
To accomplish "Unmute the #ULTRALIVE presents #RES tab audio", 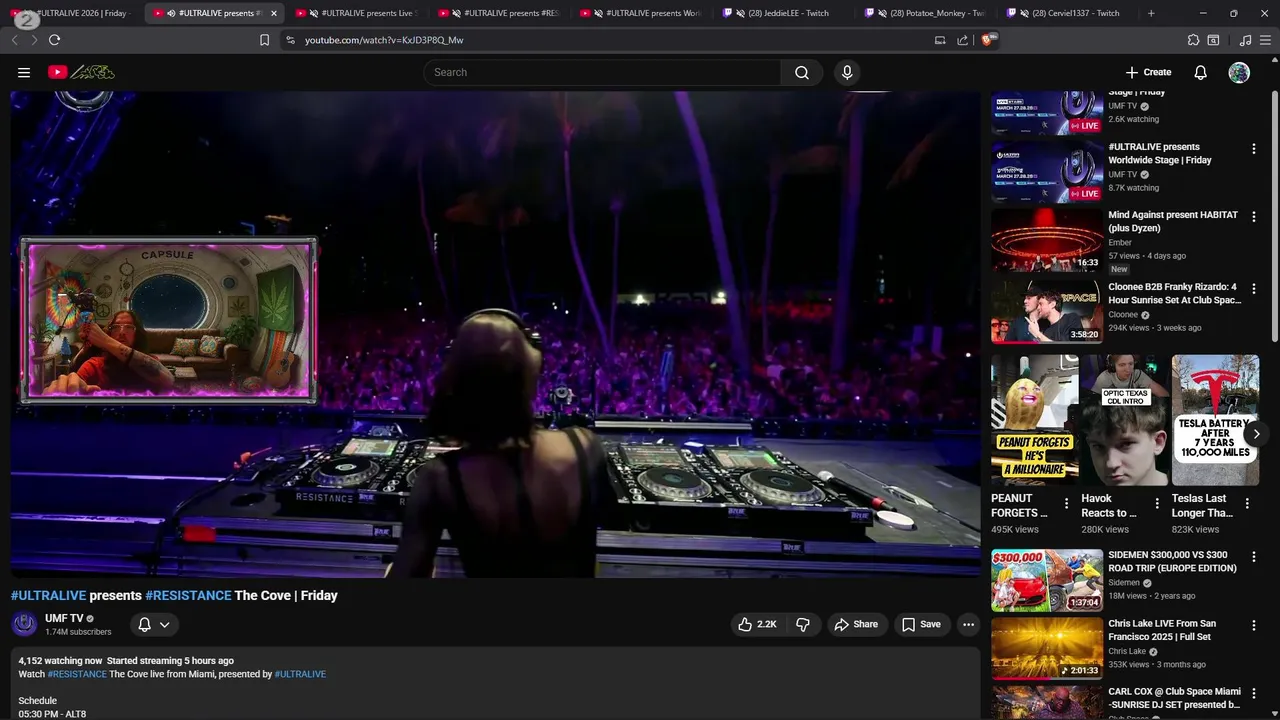I will (x=456, y=13).
